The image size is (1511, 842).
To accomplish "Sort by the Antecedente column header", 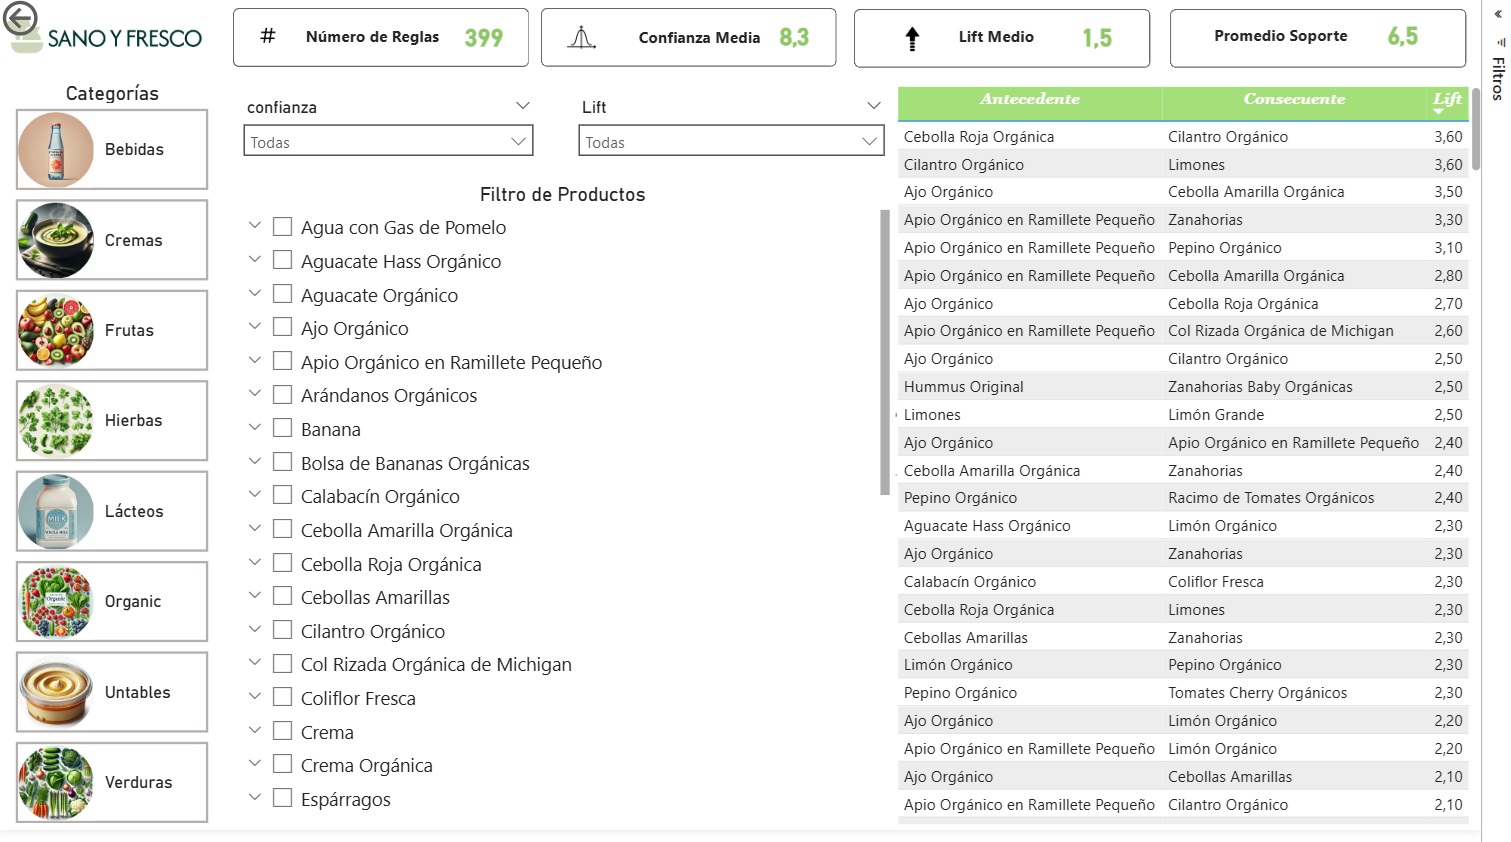I will 1030,99.
